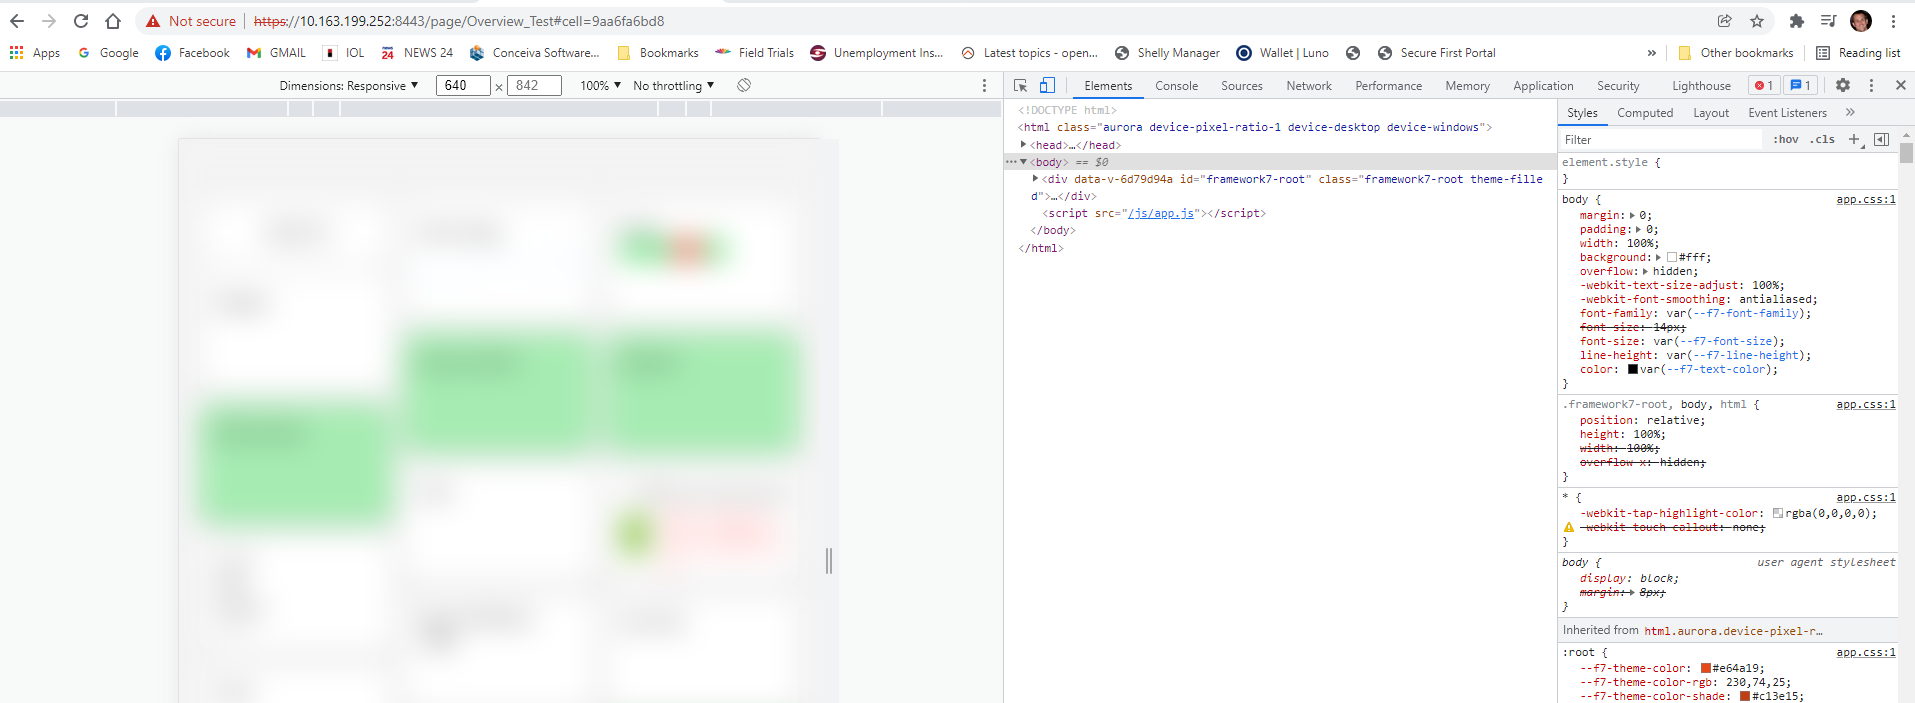Screen dimensions: 1915x703
Task: Open the /js/app.js script link
Action: 1160,213
